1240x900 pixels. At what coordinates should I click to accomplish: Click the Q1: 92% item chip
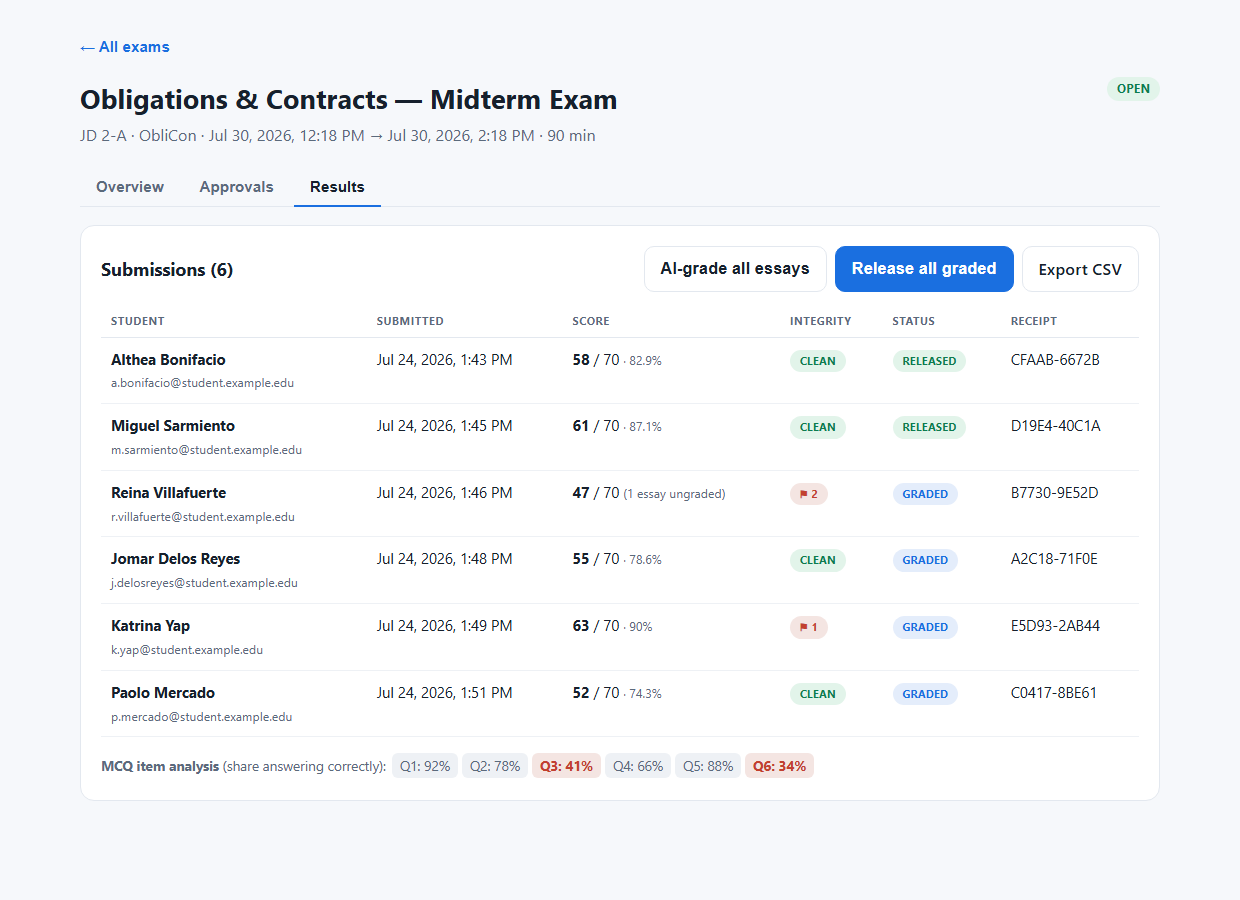coord(425,766)
